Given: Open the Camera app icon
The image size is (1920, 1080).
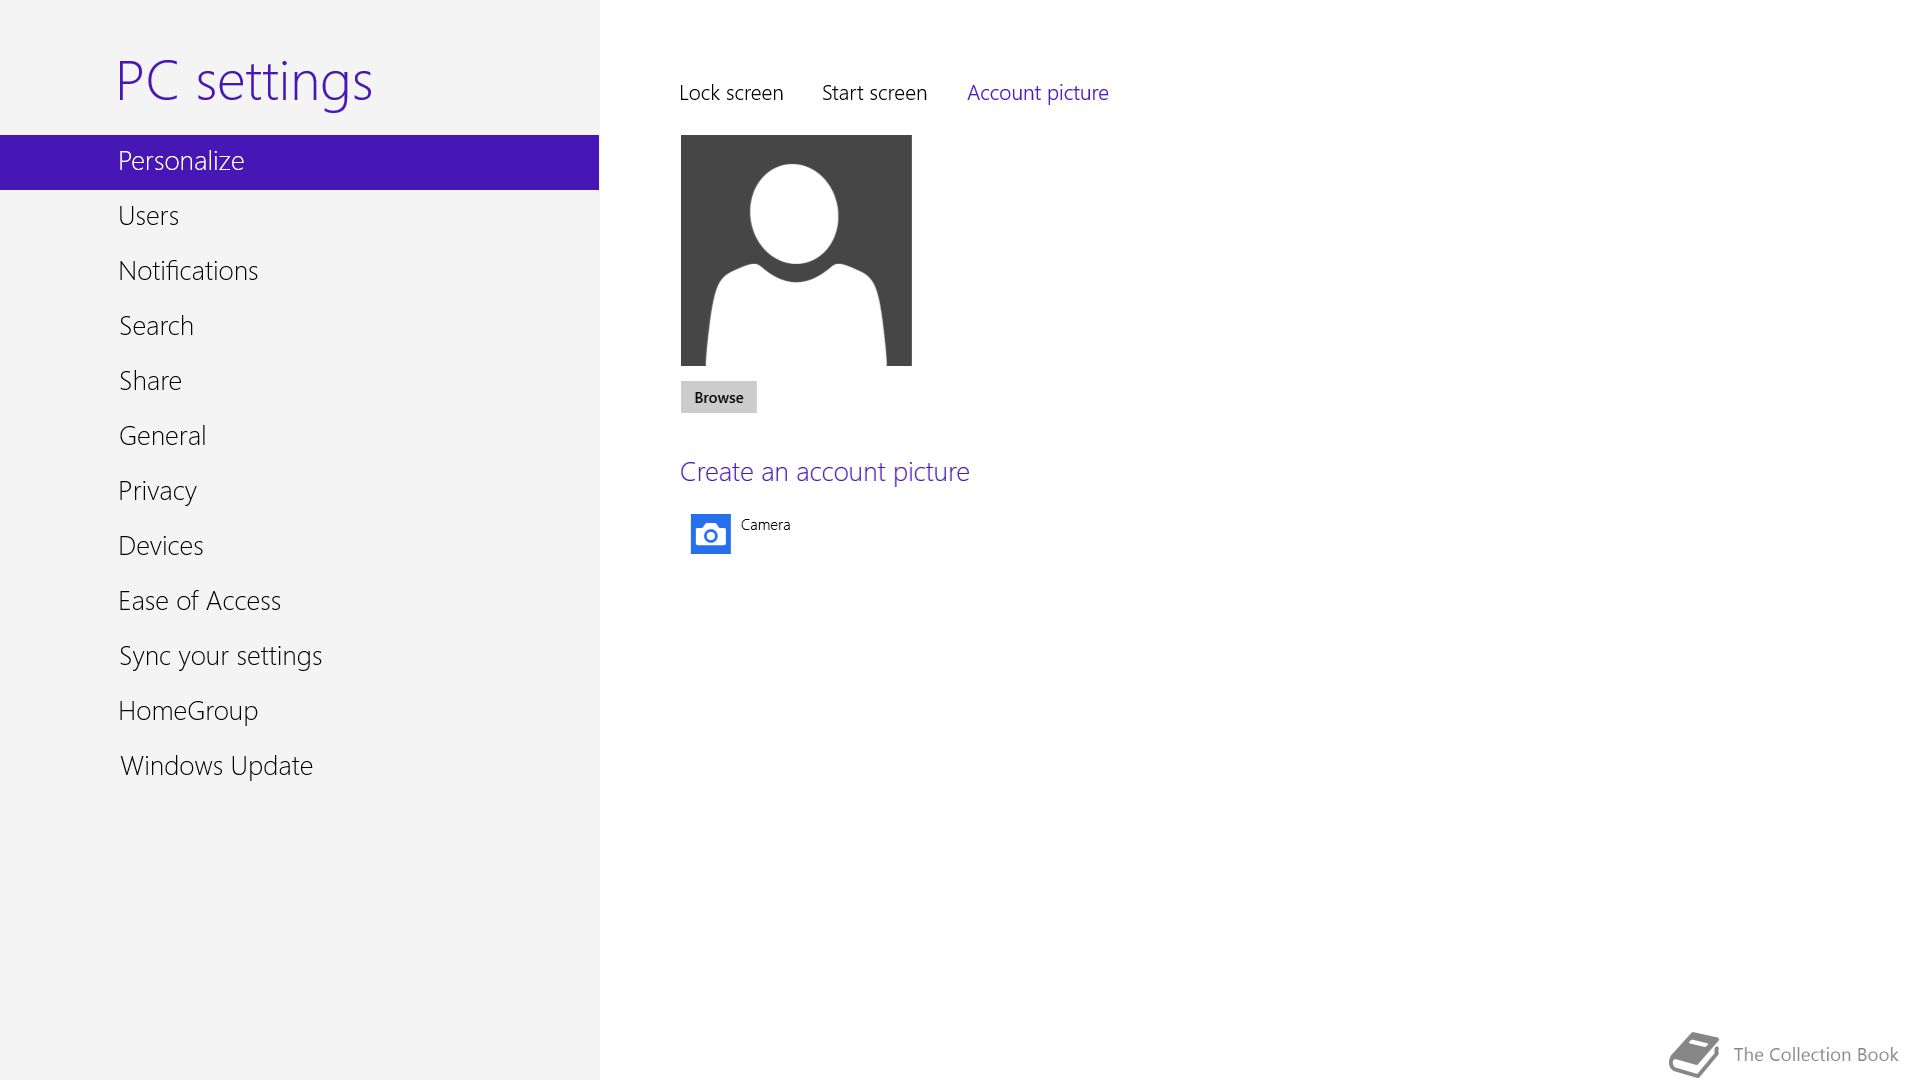Looking at the screenshot, I should 710,534.
